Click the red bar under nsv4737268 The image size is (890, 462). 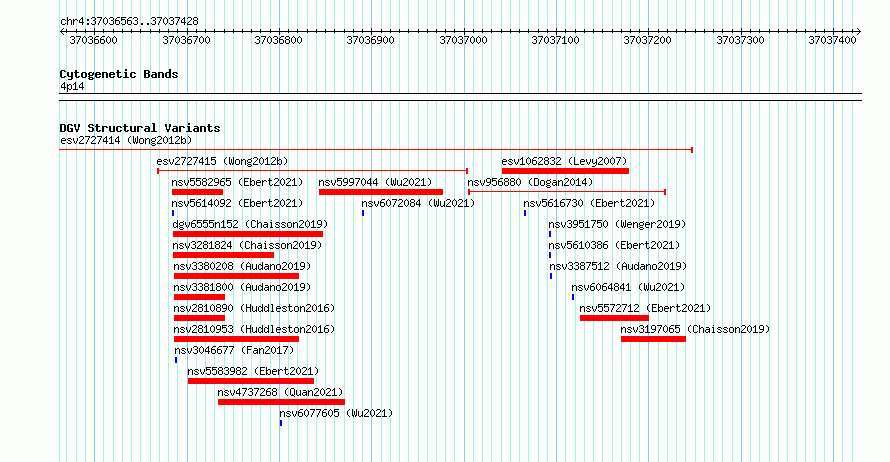[281, 402]
